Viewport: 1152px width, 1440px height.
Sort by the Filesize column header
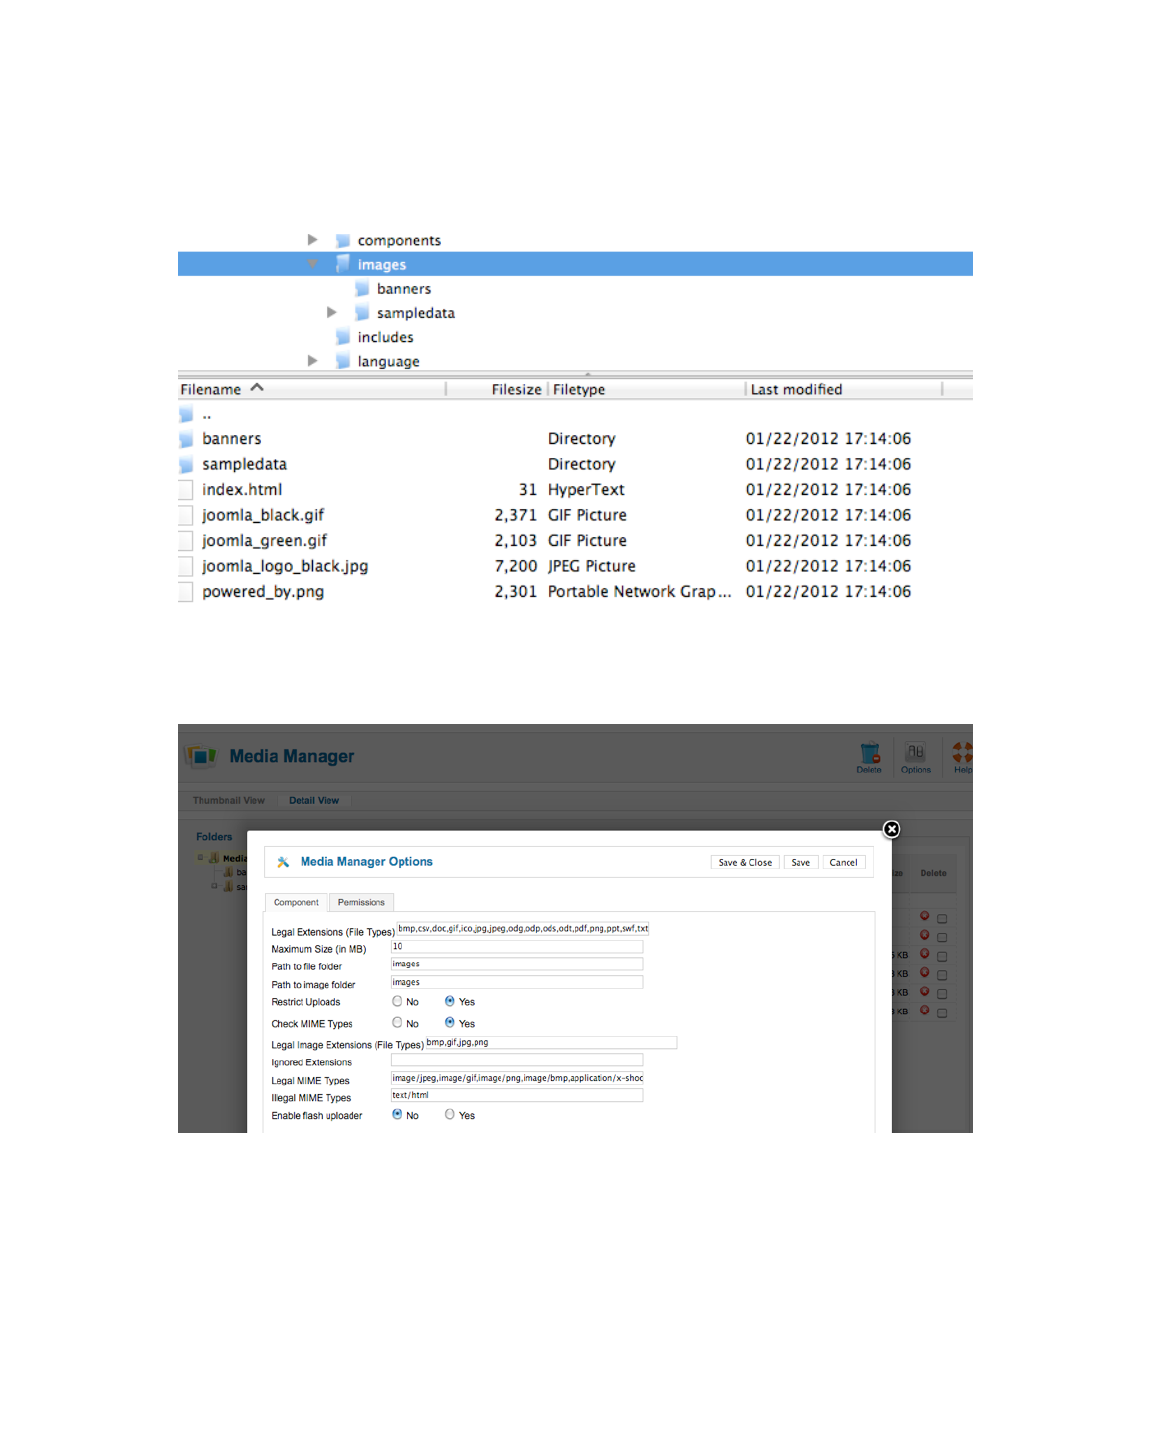coord(497,389)
